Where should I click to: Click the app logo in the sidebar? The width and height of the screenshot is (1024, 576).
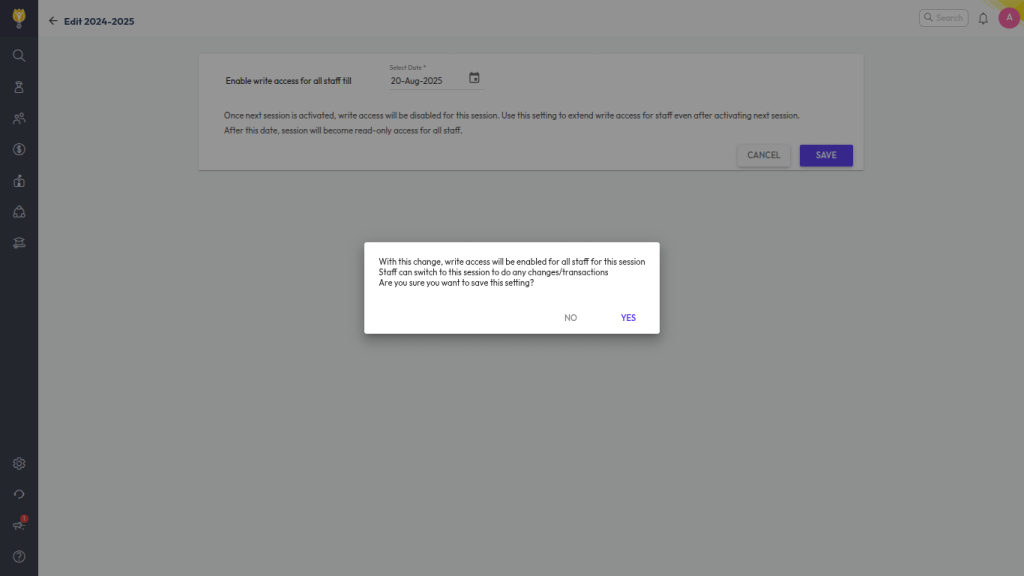tap(19, 19)
